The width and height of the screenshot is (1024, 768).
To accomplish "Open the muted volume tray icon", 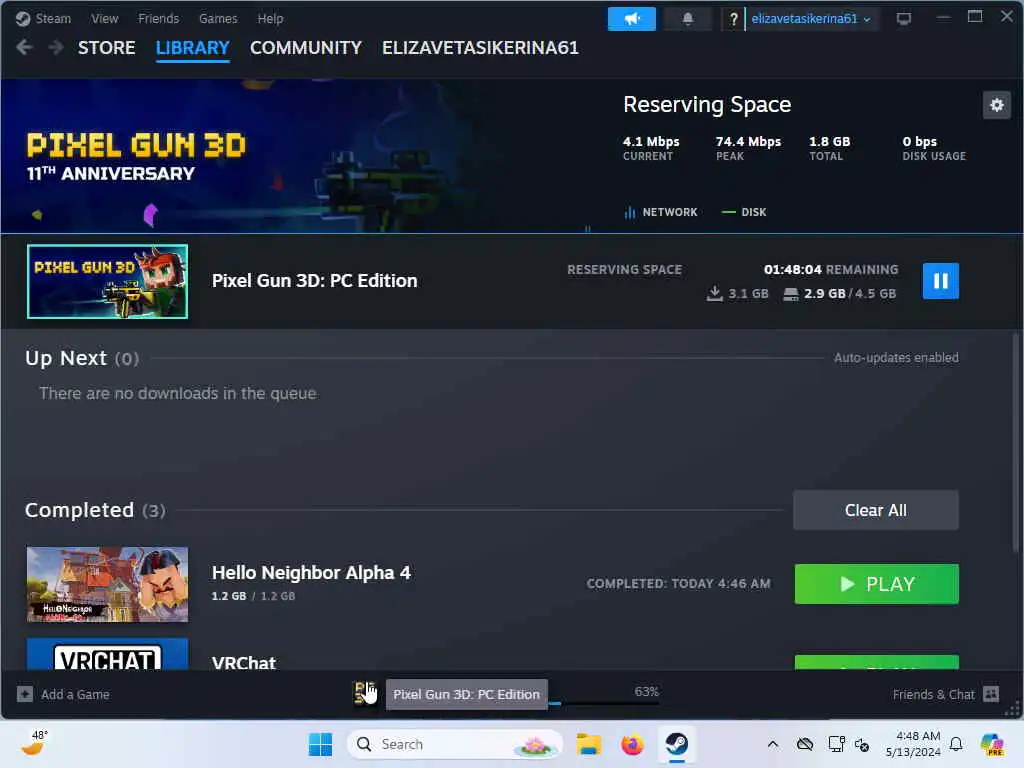I will [x=861, y=745].
